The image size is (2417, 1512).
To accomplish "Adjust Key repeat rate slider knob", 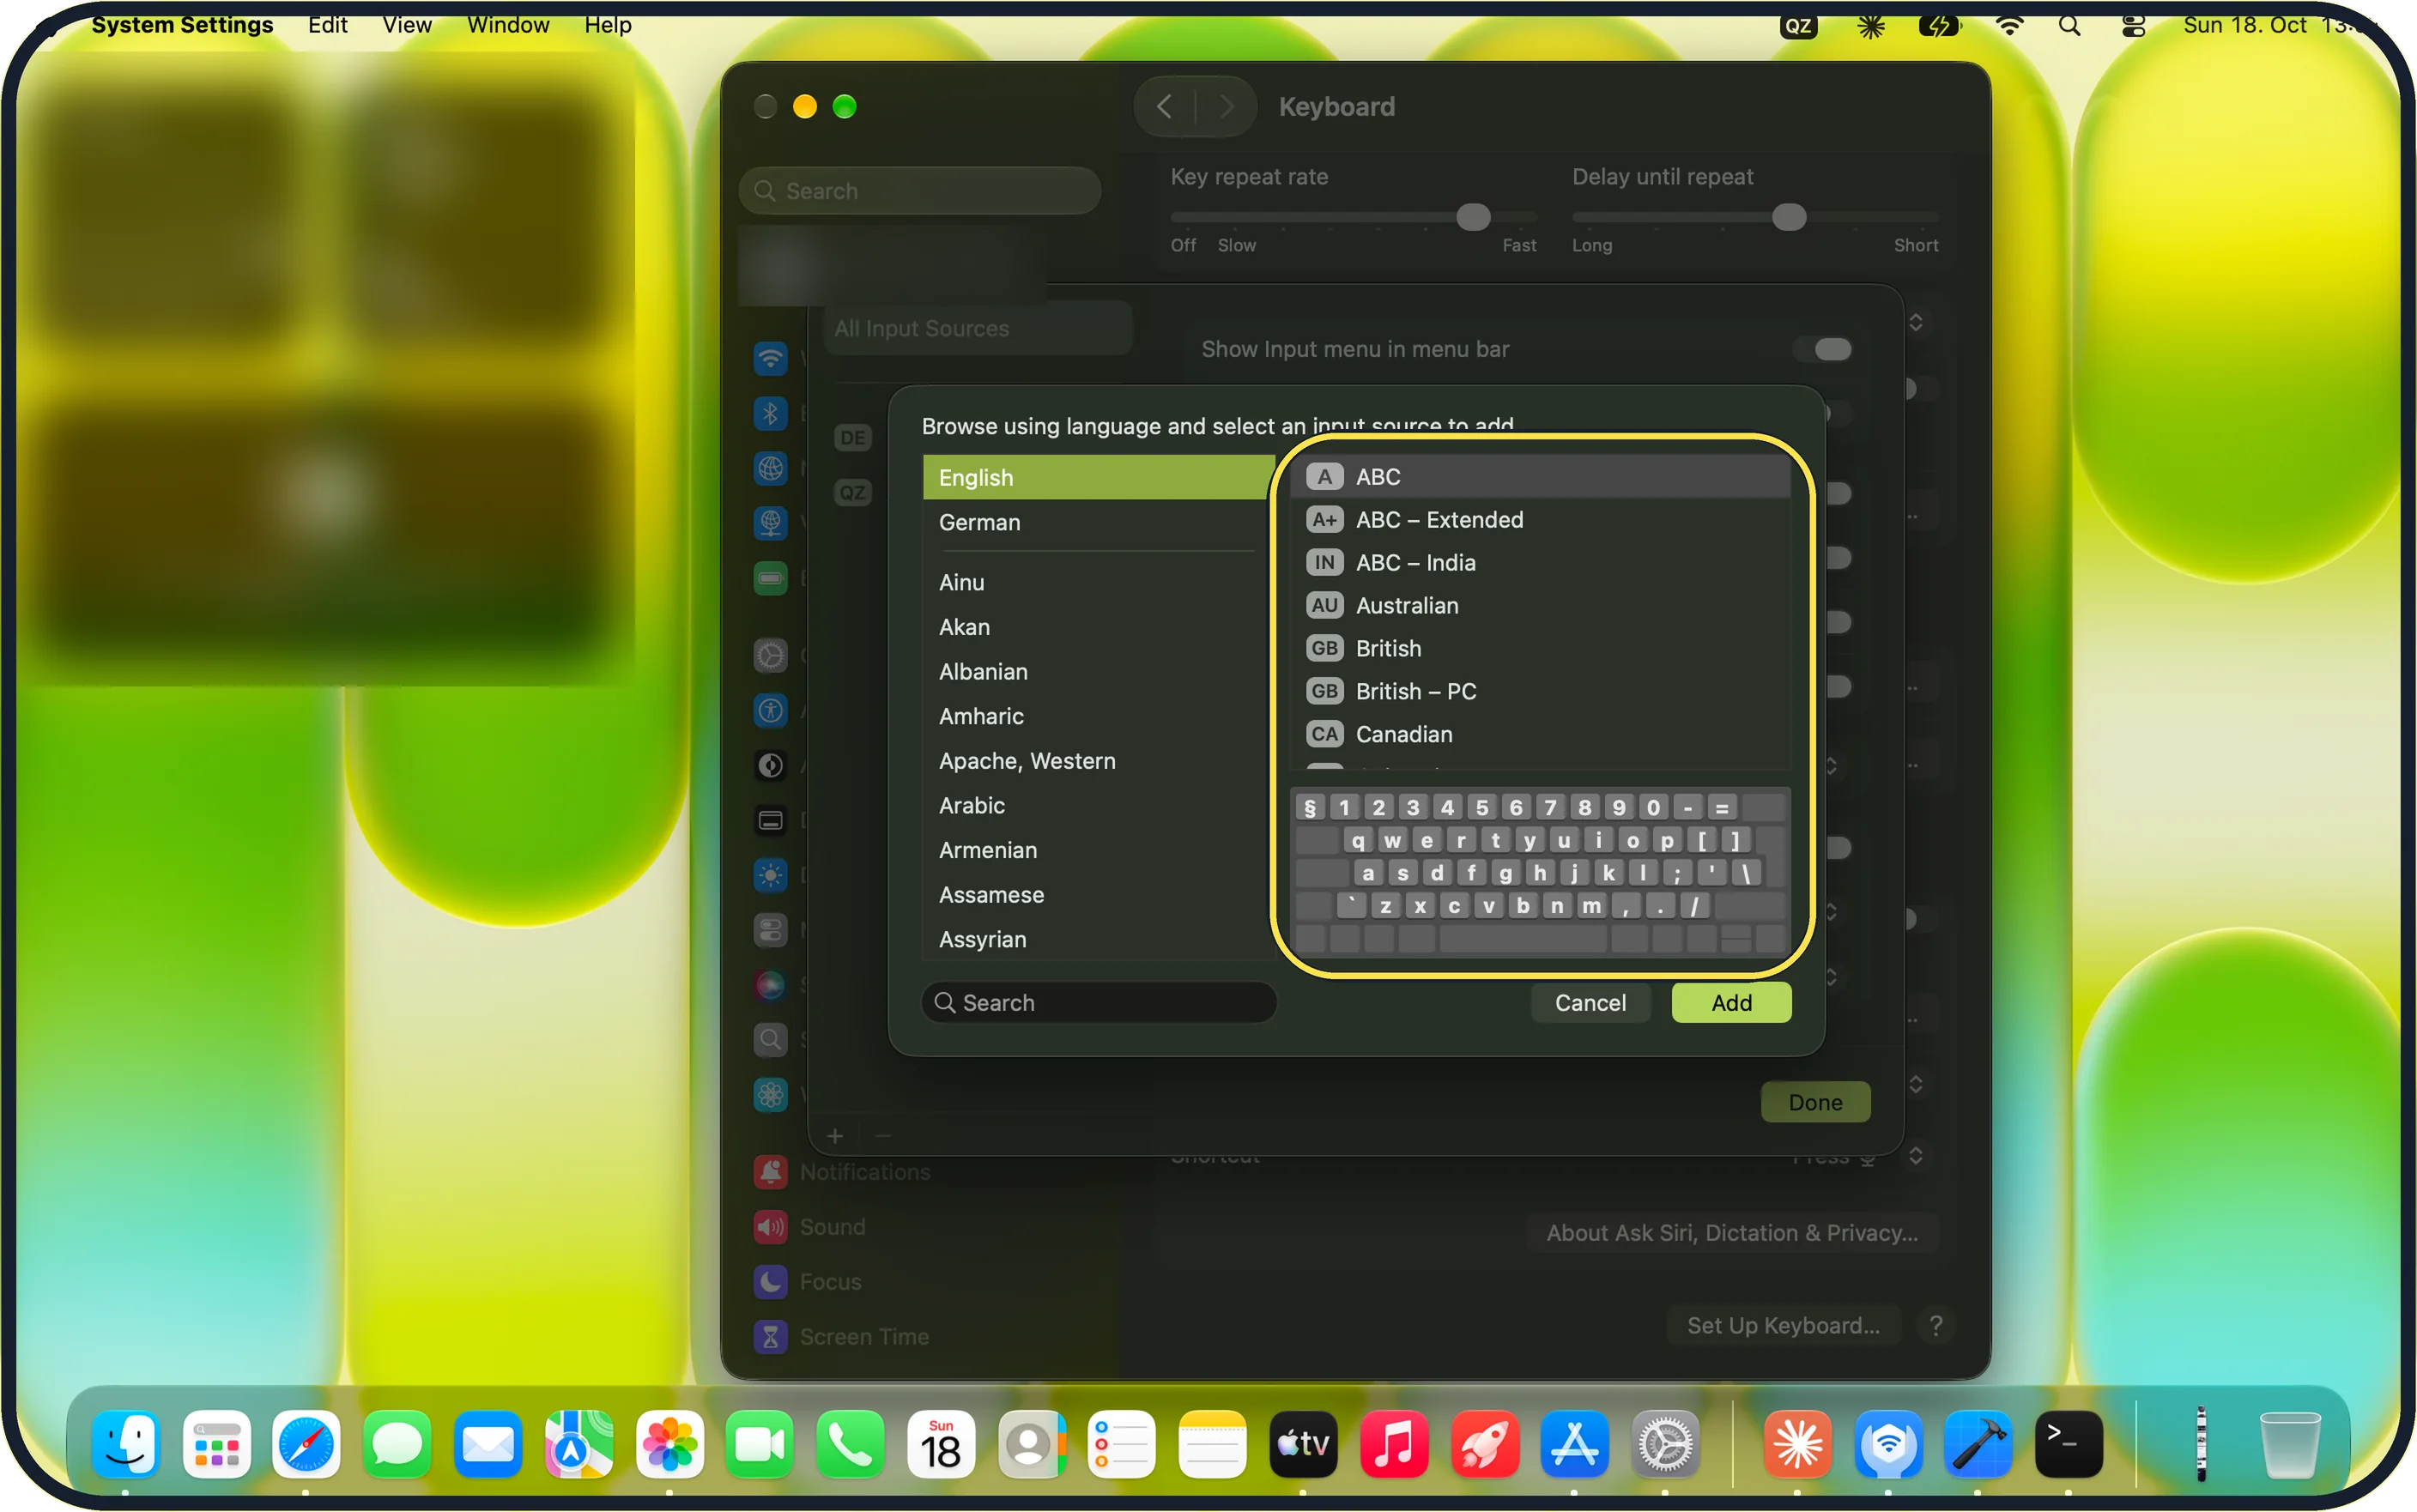I will tap(1473, 217).
